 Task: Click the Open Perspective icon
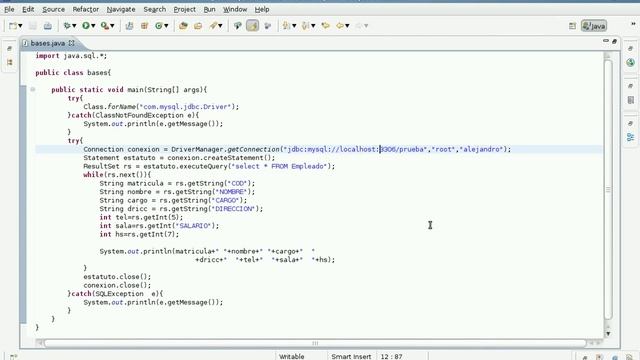pyautogui.click(x=572, y=26)
